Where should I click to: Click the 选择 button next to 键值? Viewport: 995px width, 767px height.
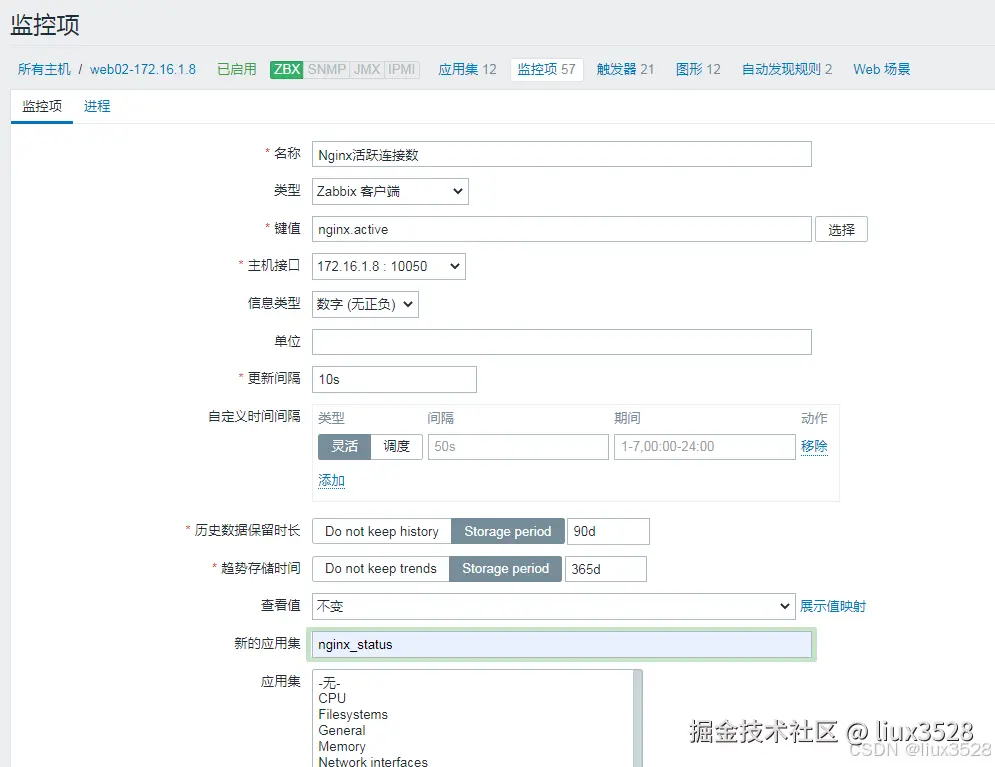pyautogui.click(x=841, y=229)
